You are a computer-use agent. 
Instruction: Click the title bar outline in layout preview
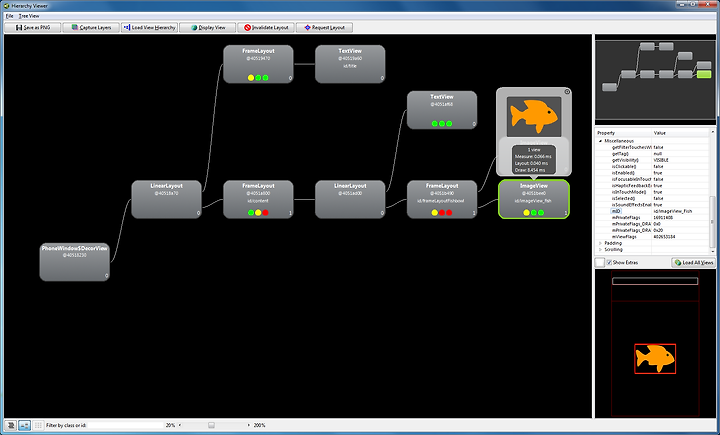pos(655,281)
